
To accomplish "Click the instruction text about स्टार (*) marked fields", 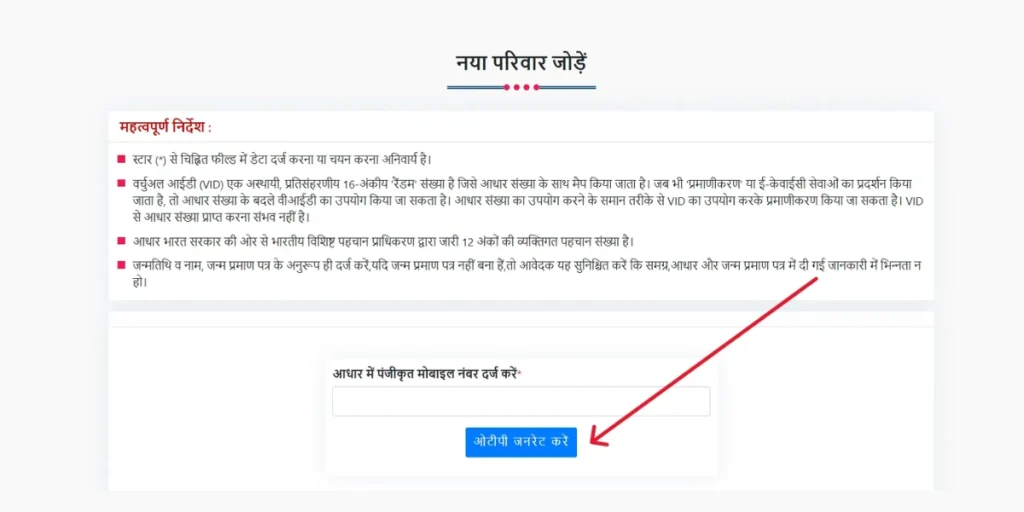I will (x=282, y=159).
